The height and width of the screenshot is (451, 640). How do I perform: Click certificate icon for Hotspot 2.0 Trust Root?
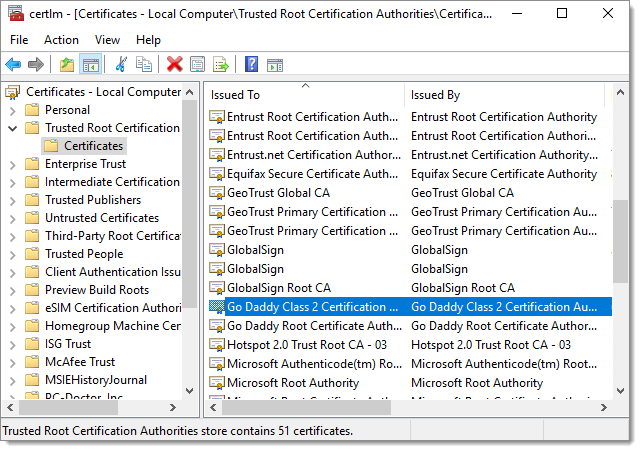216,345
